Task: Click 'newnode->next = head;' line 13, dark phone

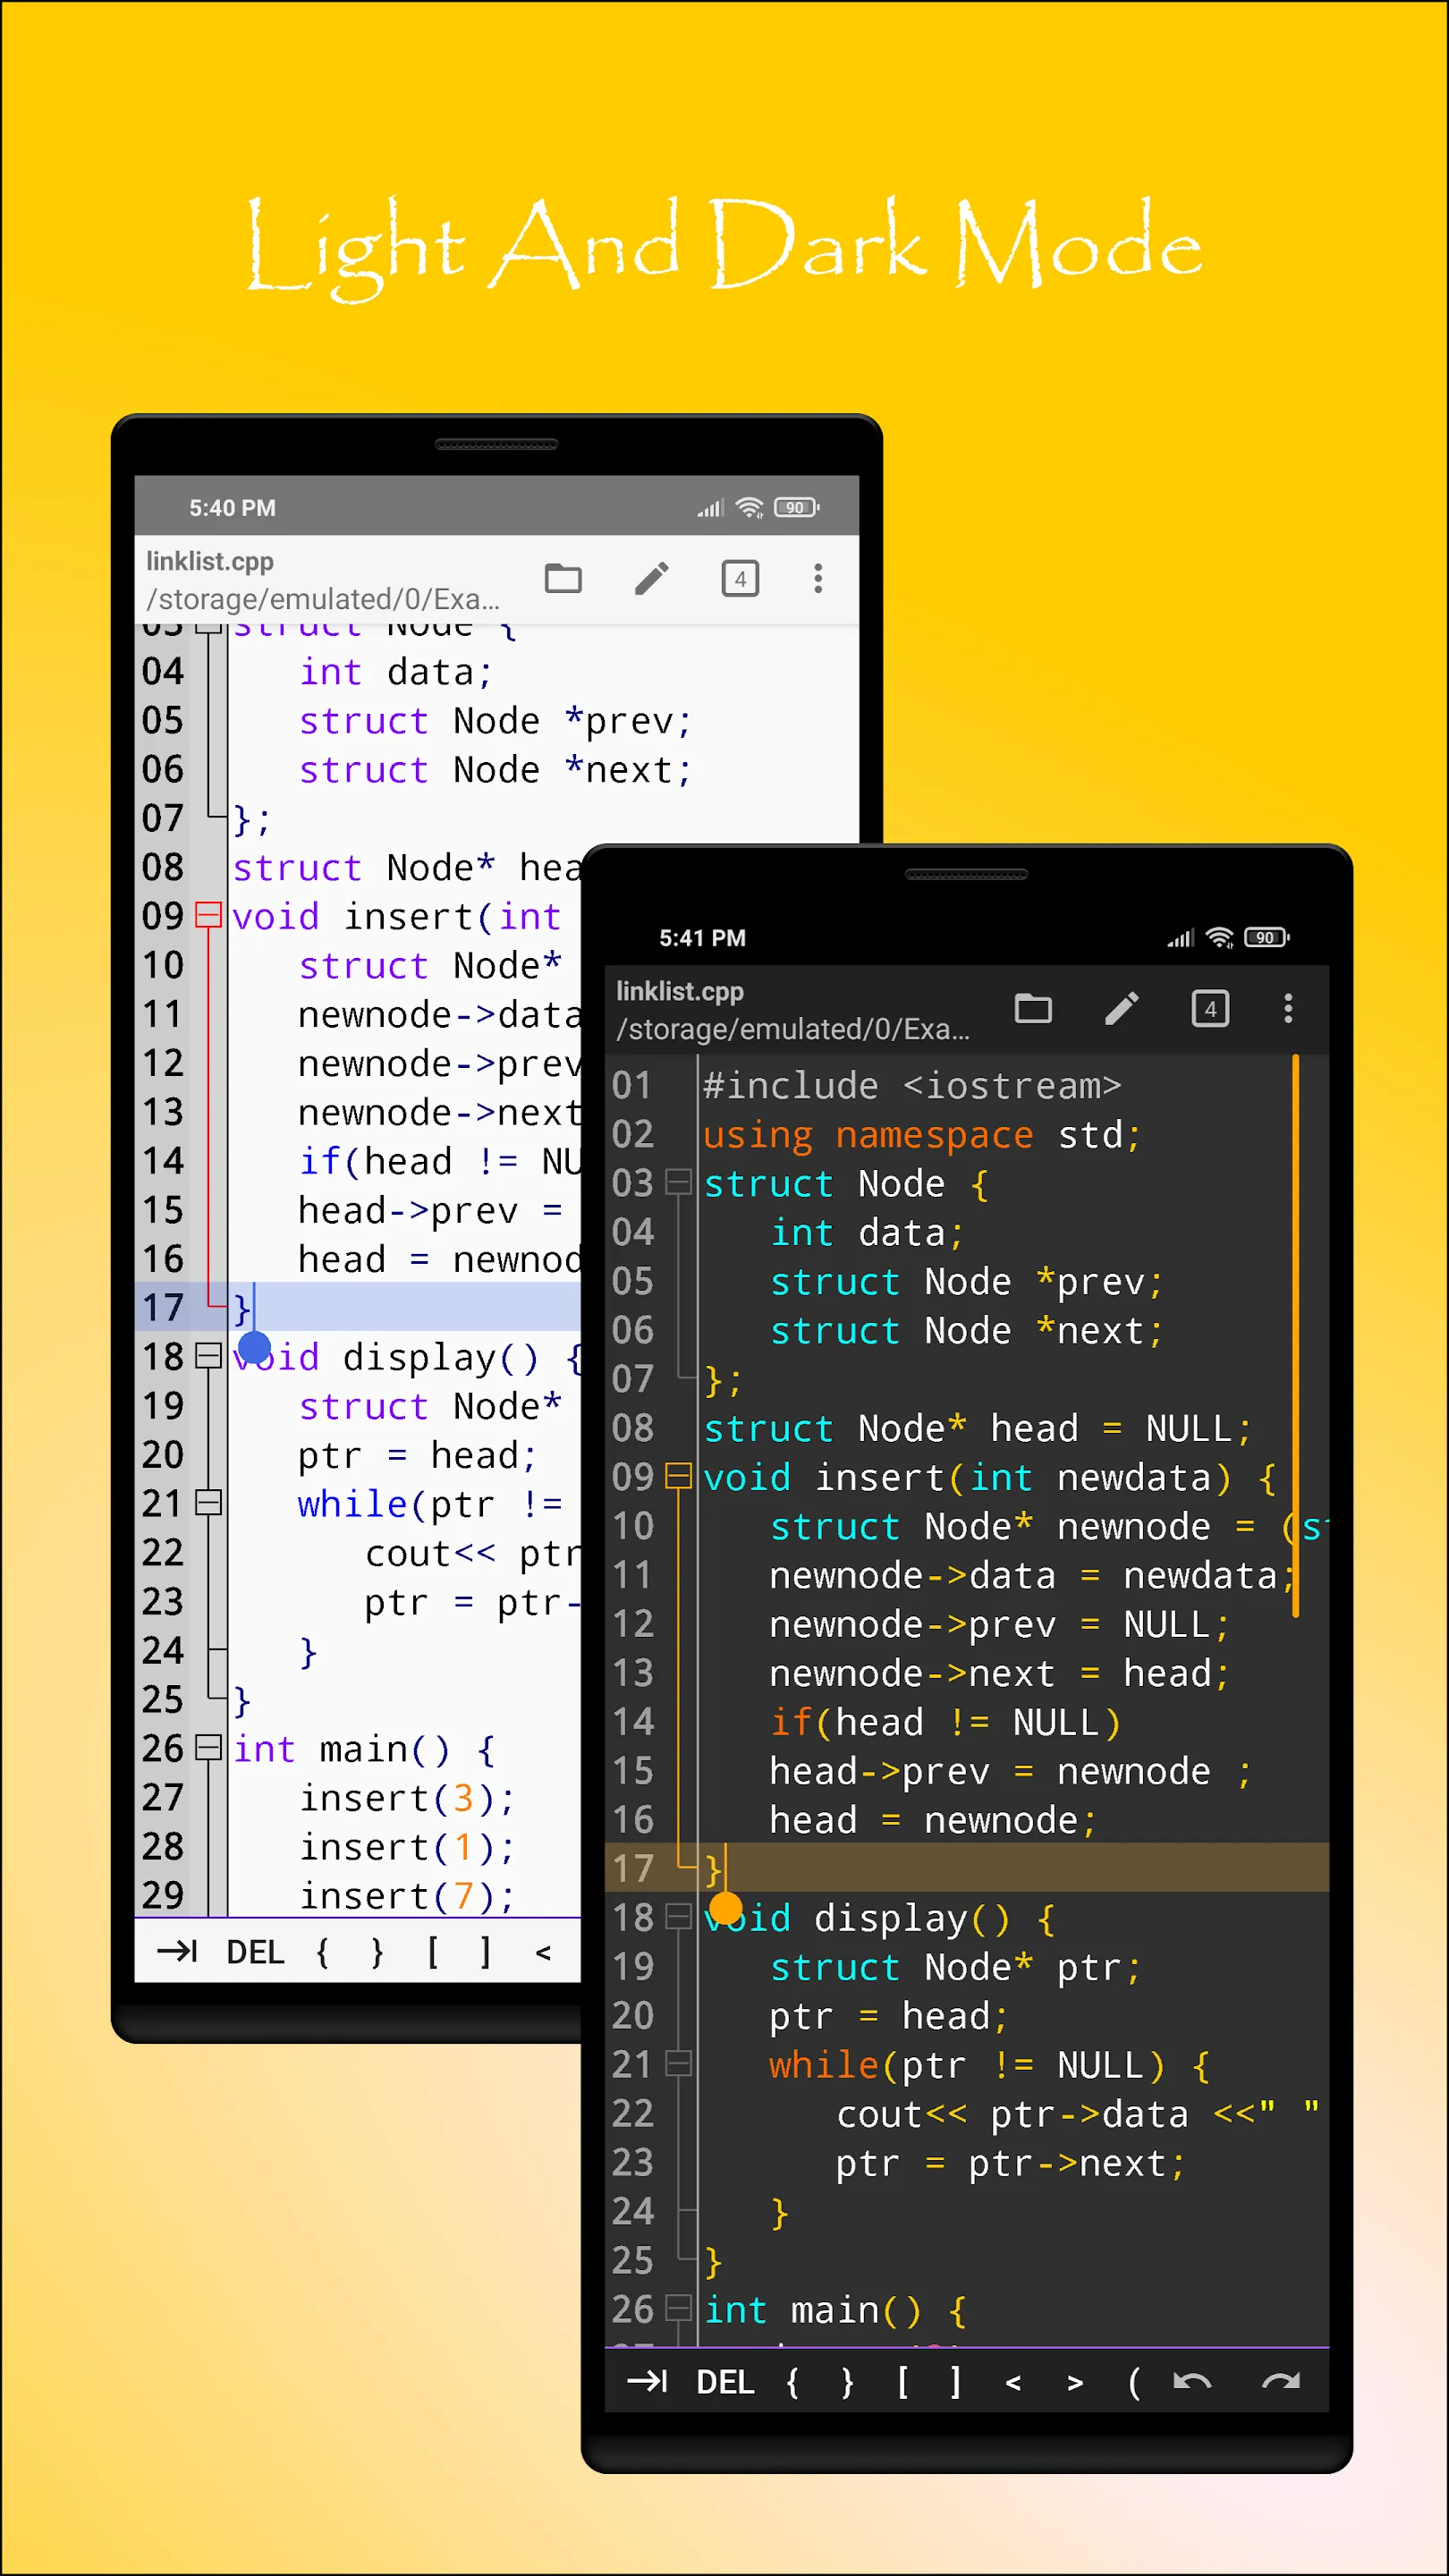Action: (999, 1673)
